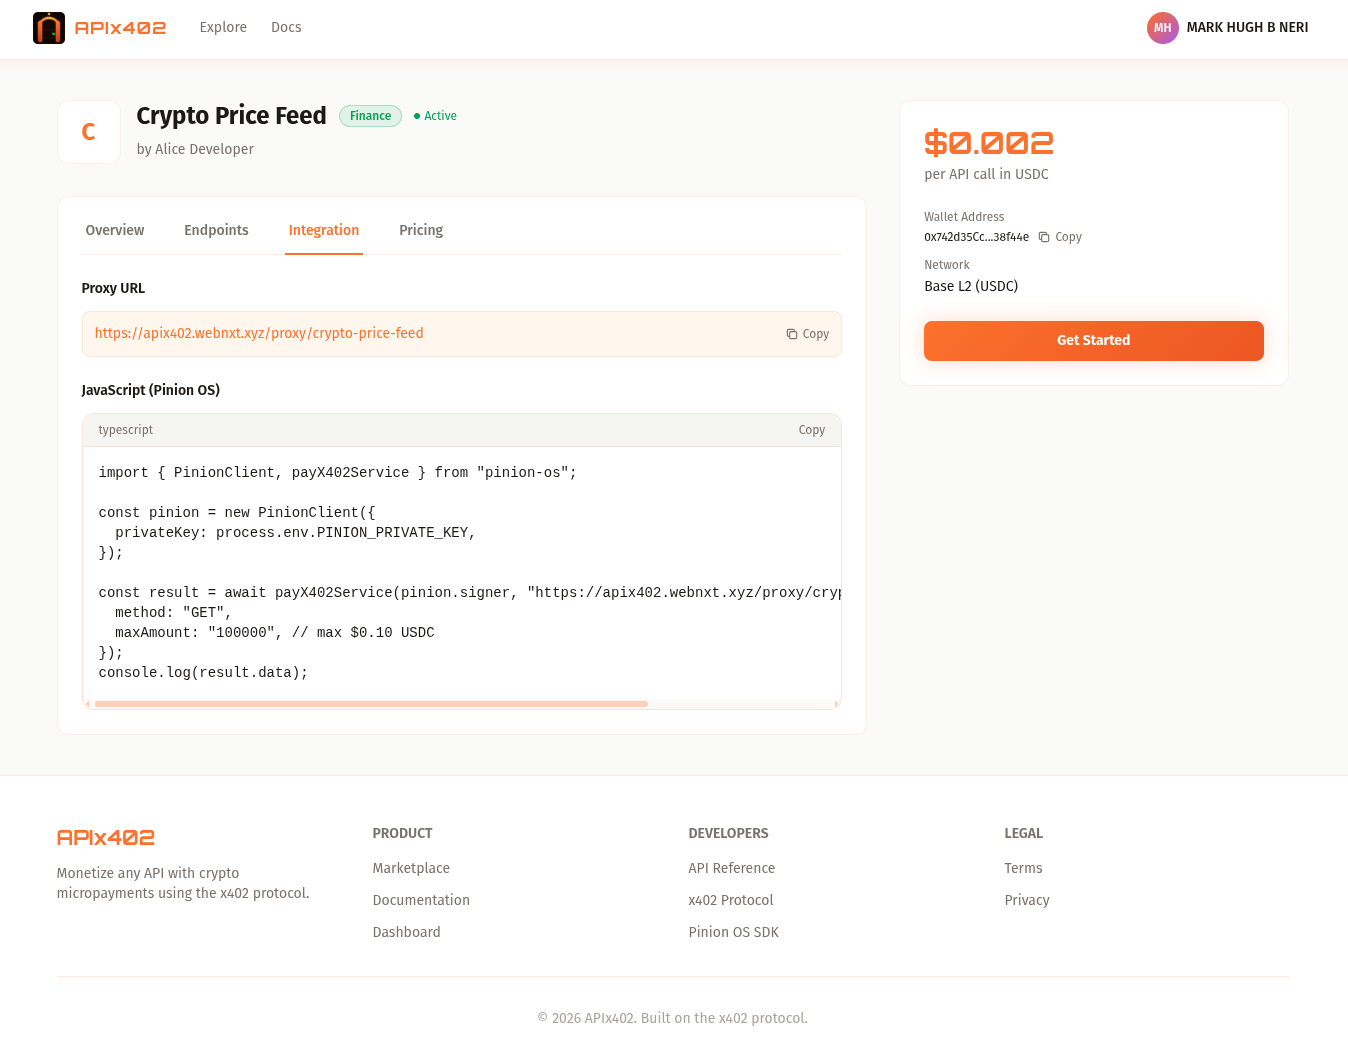Open the Privacy footer link
The height and width of the screenshot is (1050, 1348).
click(1026, 900)
